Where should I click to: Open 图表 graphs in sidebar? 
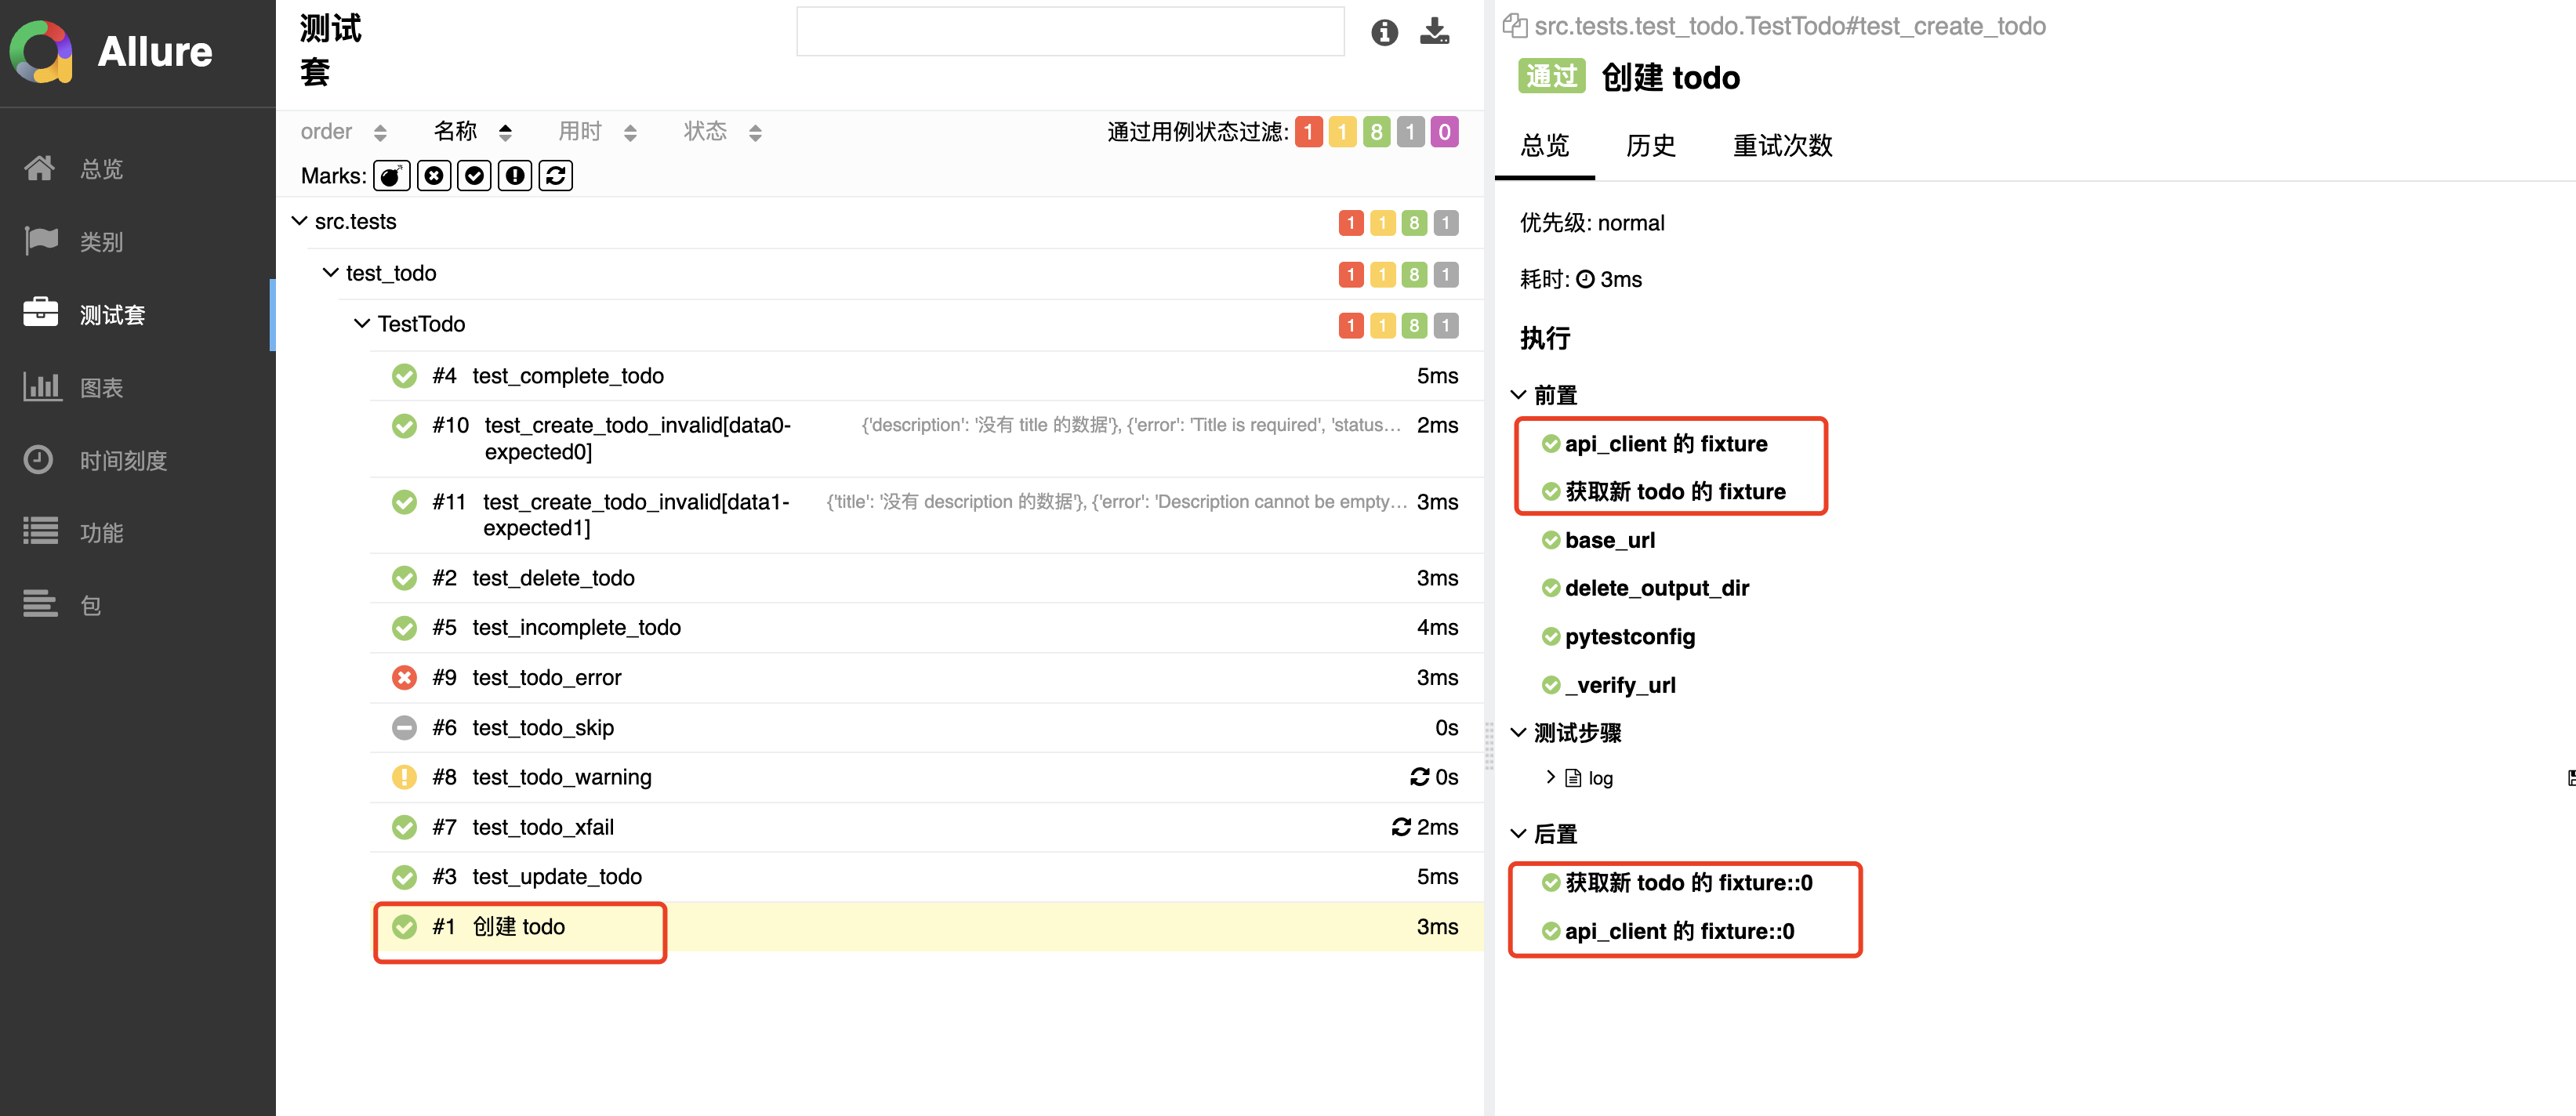[100, 388]
